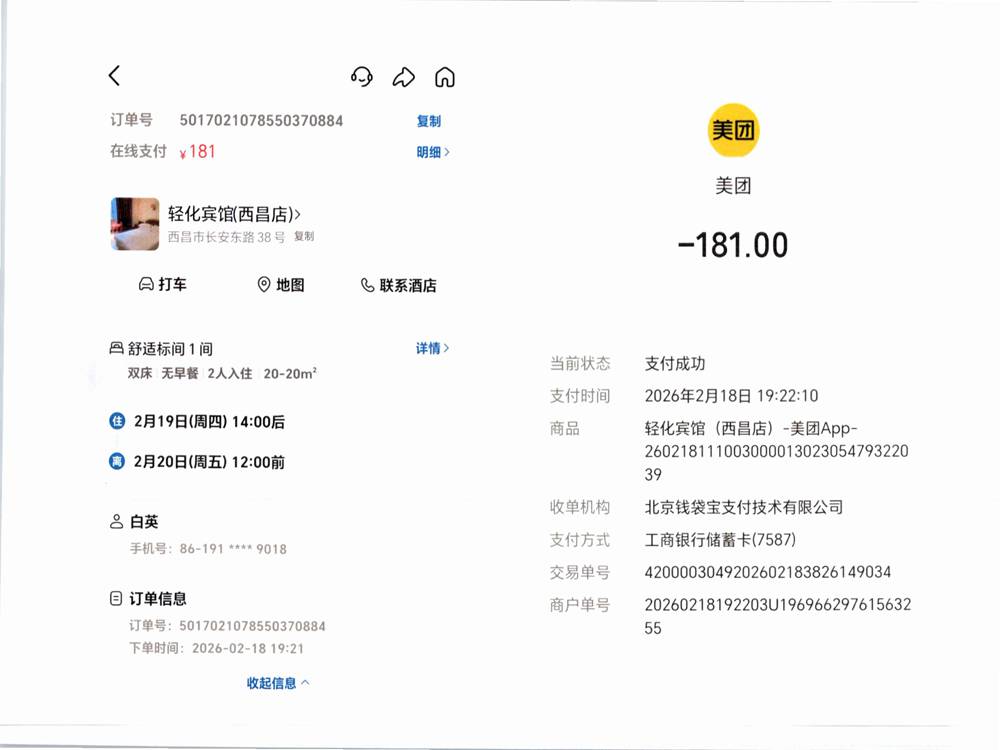This screenshot has height=750, width=1000.
Task: Tap the 舒适标间 1间 room title
Action: (170, 349)
